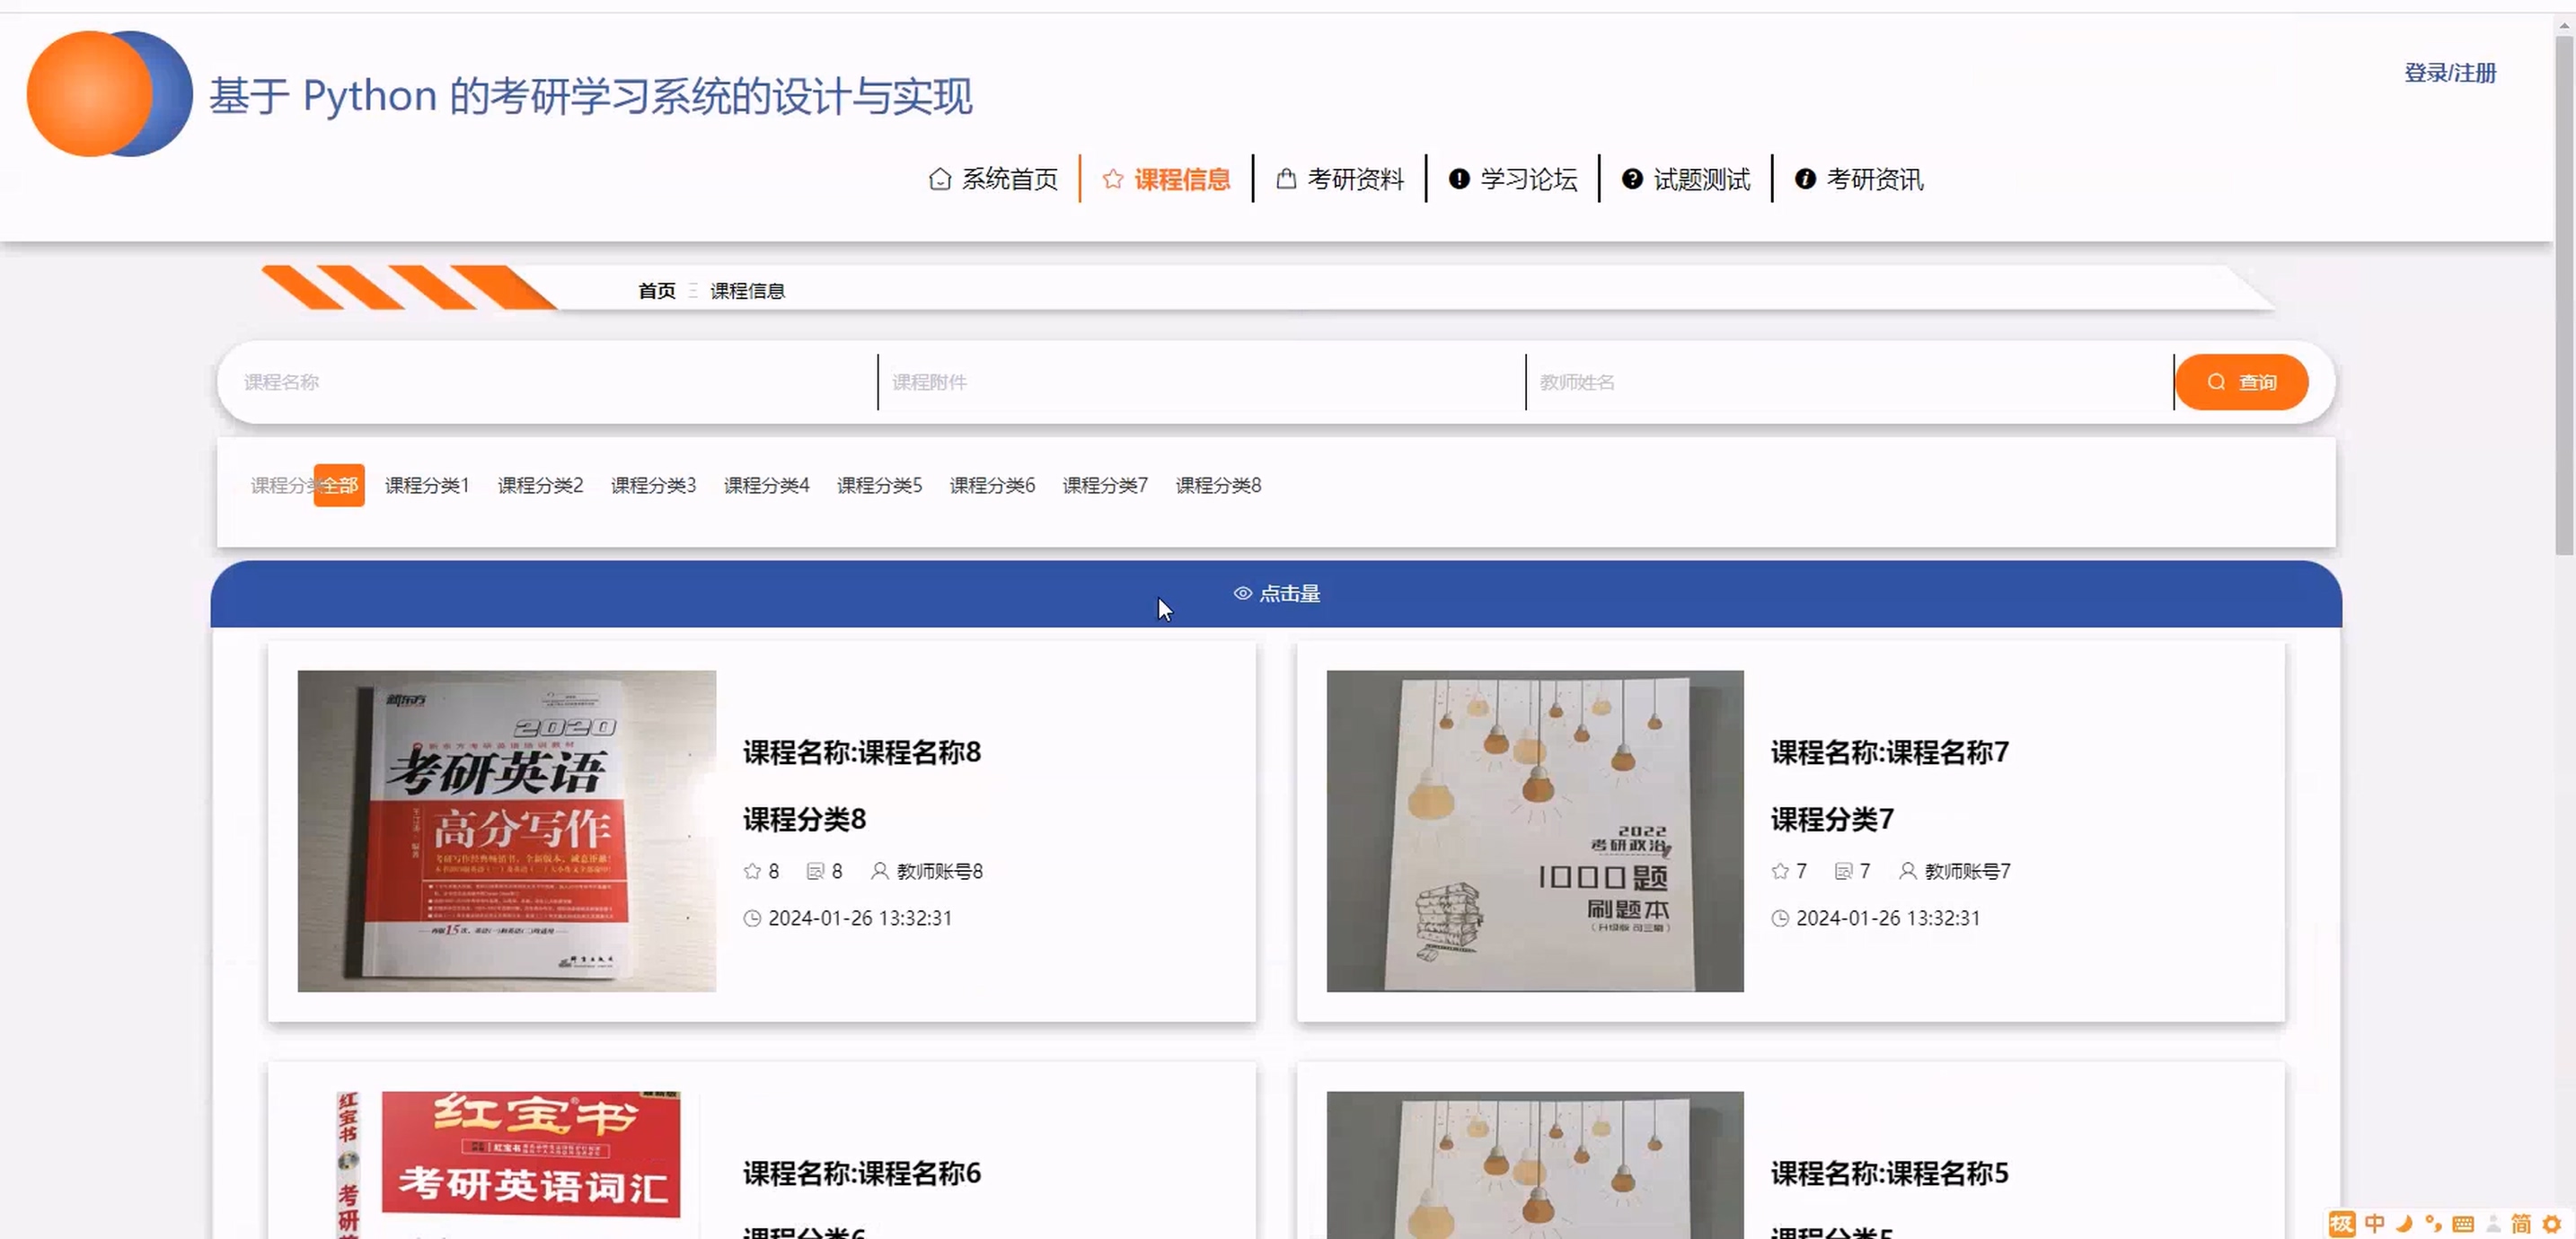Click the comment icon on 课程名称7 card
The width and height of the screenshot is (2576, 1239).
pyautogui.click(x=1843, y=871)
